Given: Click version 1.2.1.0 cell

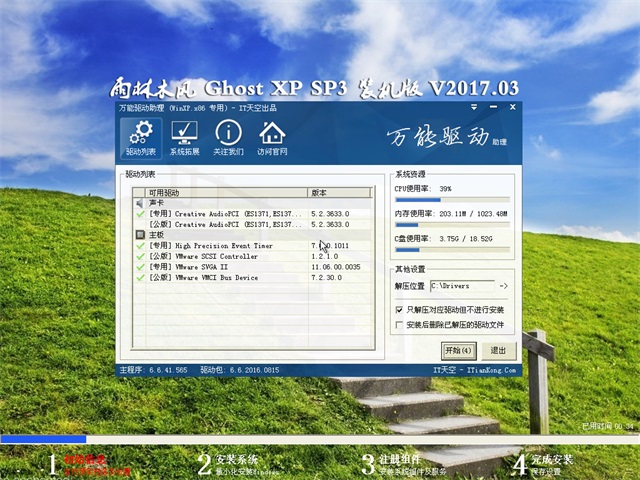Looking at the screenshot, I should tap(325, 256).
